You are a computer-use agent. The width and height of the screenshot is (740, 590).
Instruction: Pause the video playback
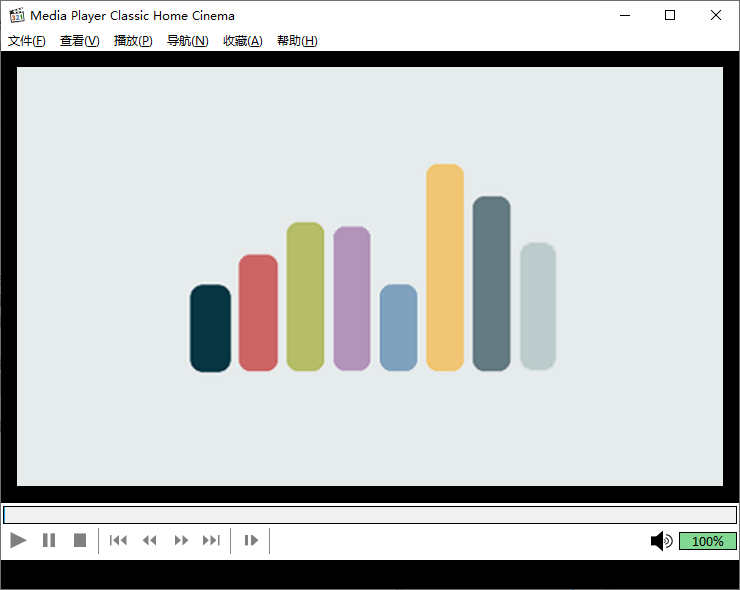[x=49, y=541]
